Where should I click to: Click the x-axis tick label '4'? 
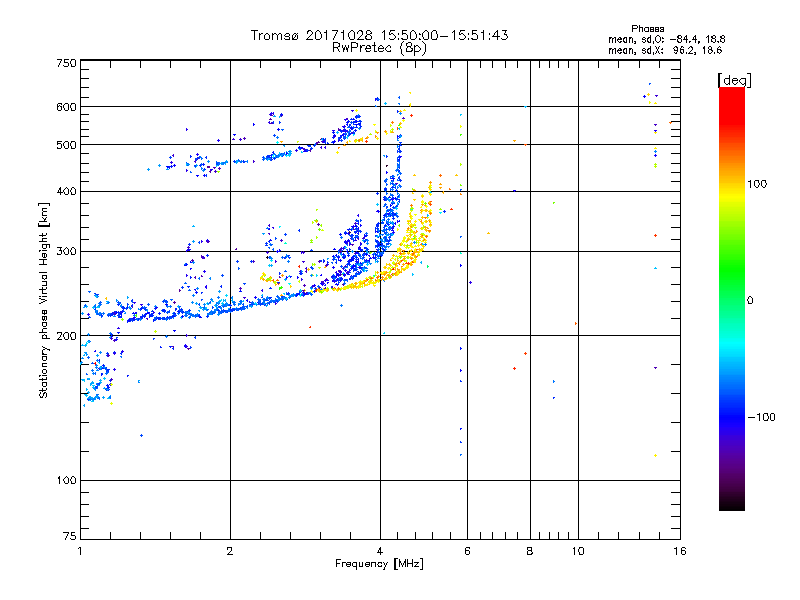coord(380,551)
